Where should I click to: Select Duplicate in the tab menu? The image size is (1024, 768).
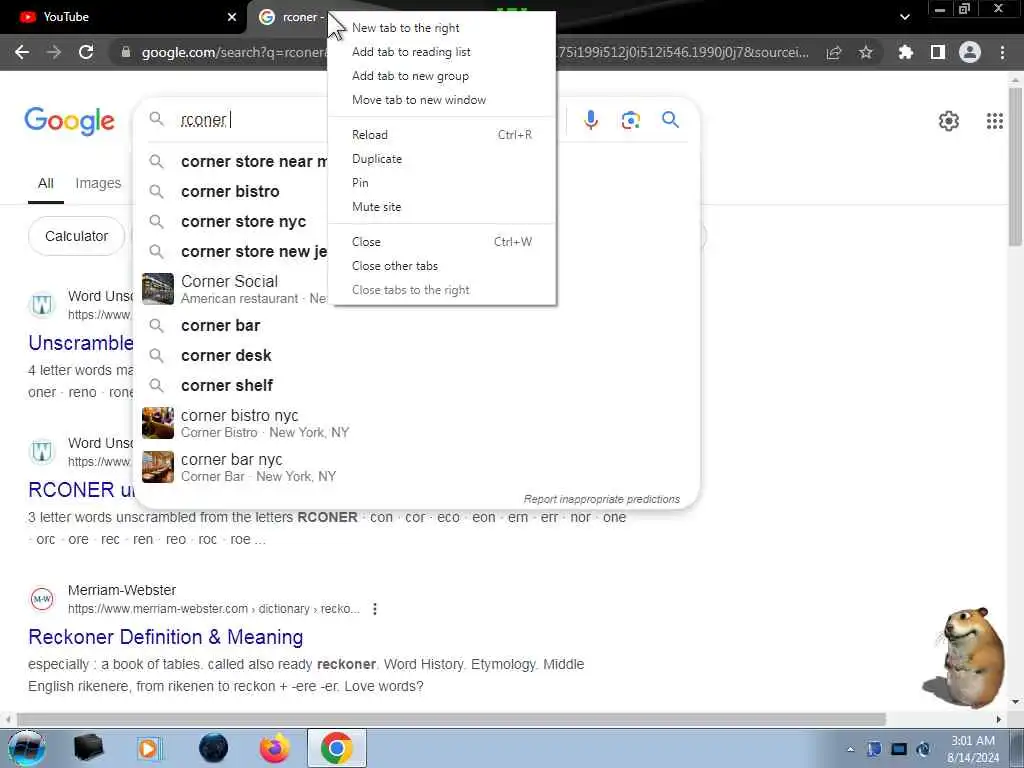coord(441,159)
